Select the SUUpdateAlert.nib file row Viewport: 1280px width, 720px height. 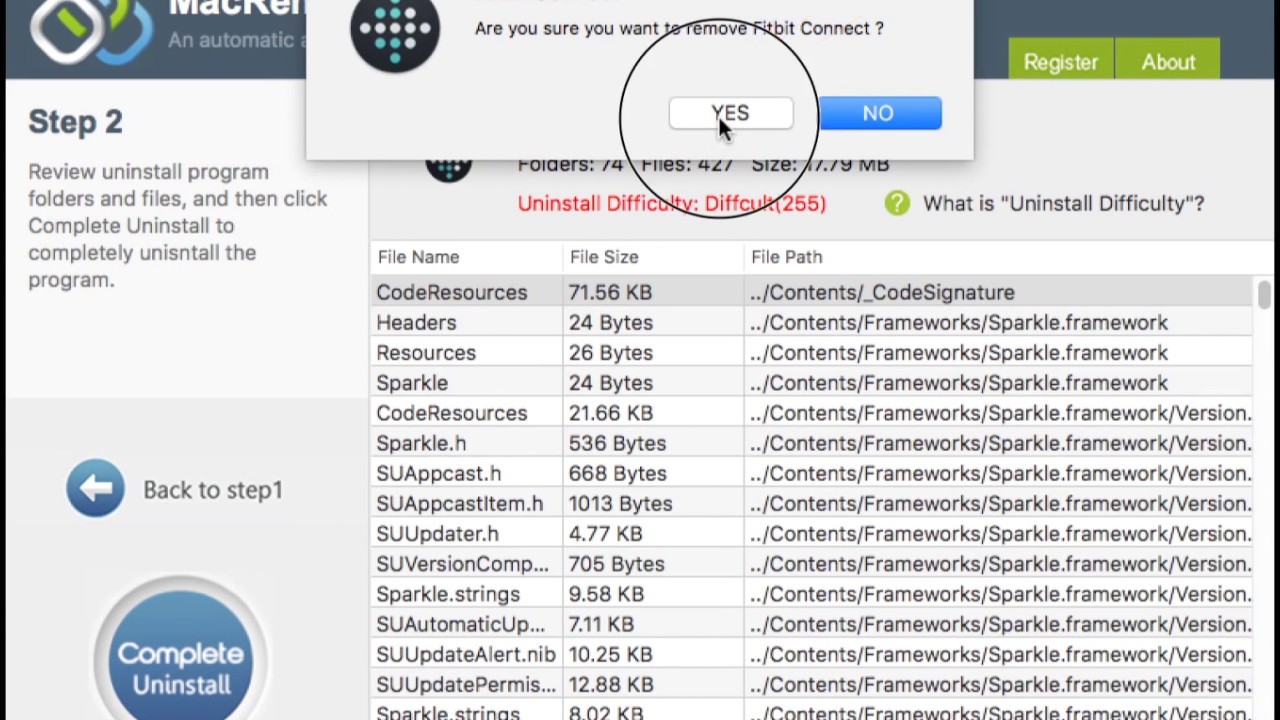click(812, 654)
